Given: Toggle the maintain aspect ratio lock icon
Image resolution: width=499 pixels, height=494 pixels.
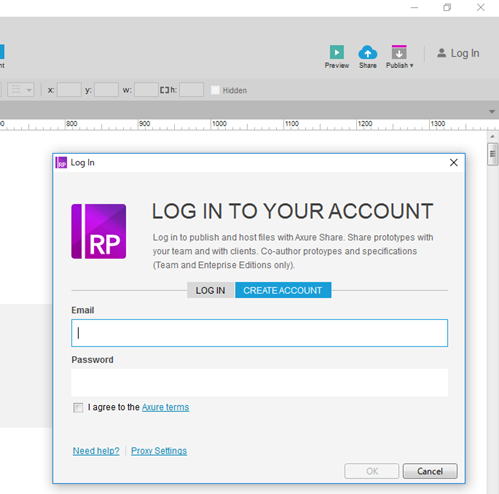Looking at the screenshot, I should (164, 90).
